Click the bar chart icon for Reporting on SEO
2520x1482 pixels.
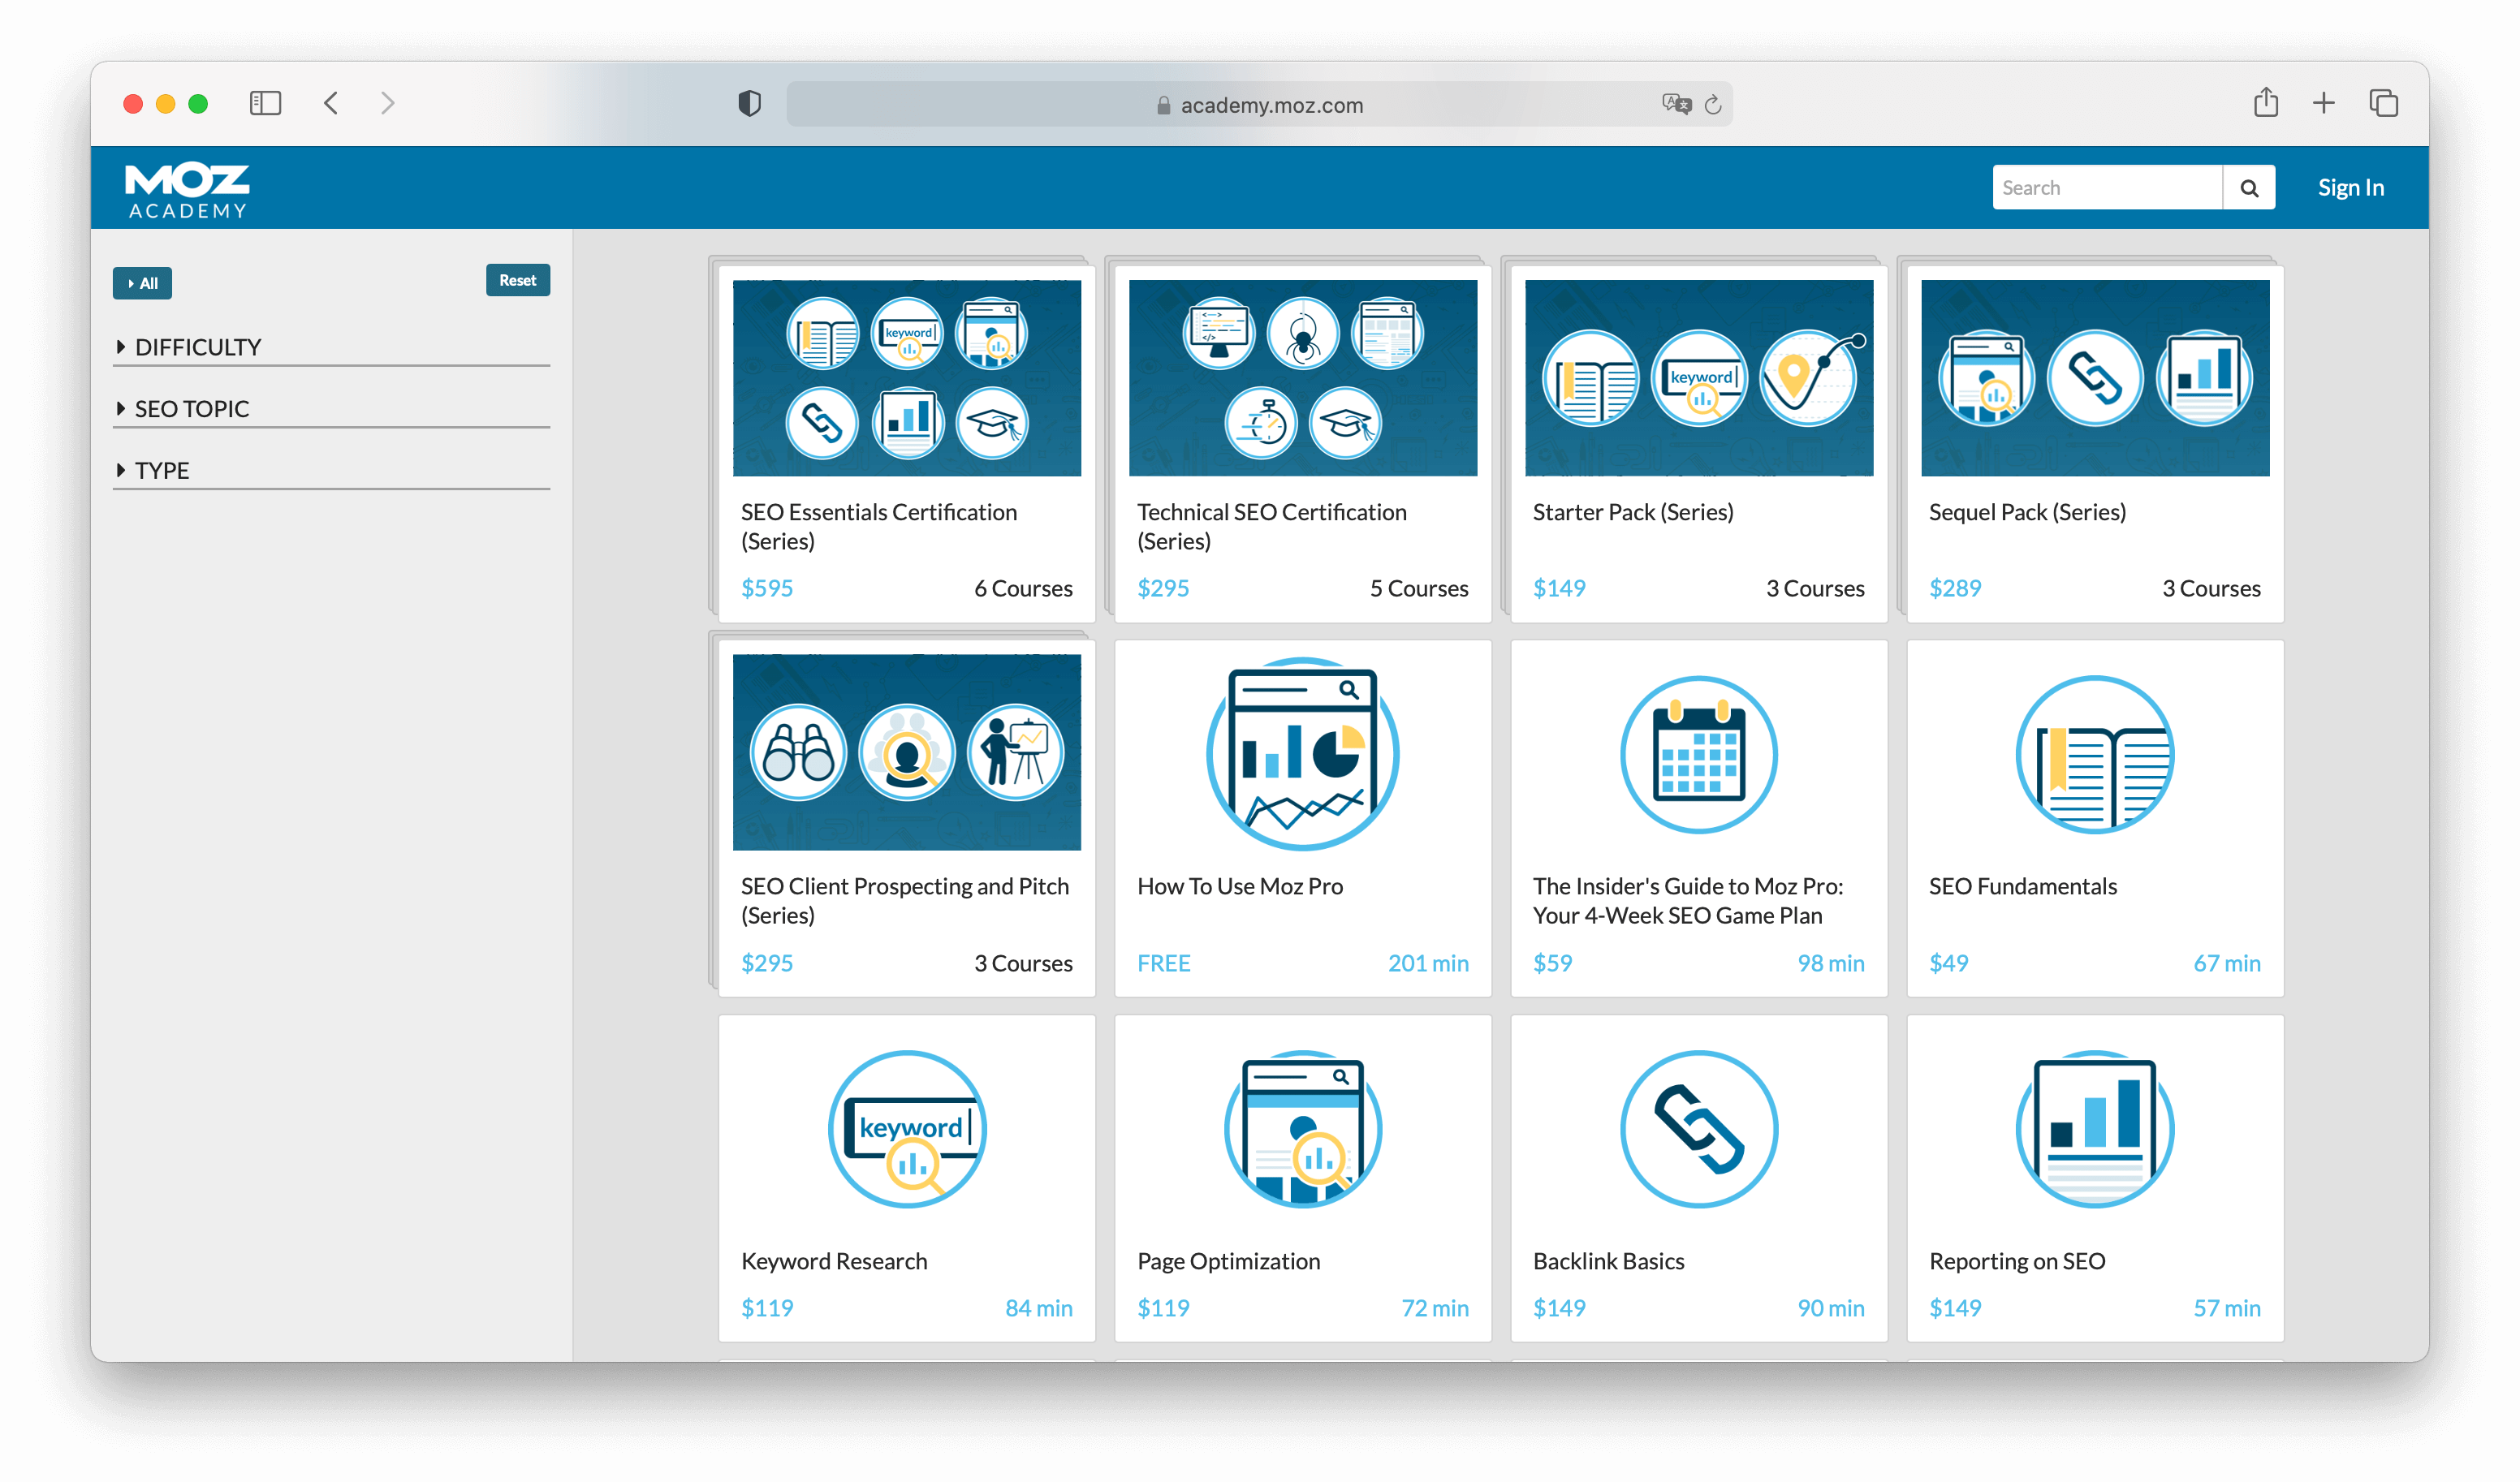(x=2094, y=1129)
